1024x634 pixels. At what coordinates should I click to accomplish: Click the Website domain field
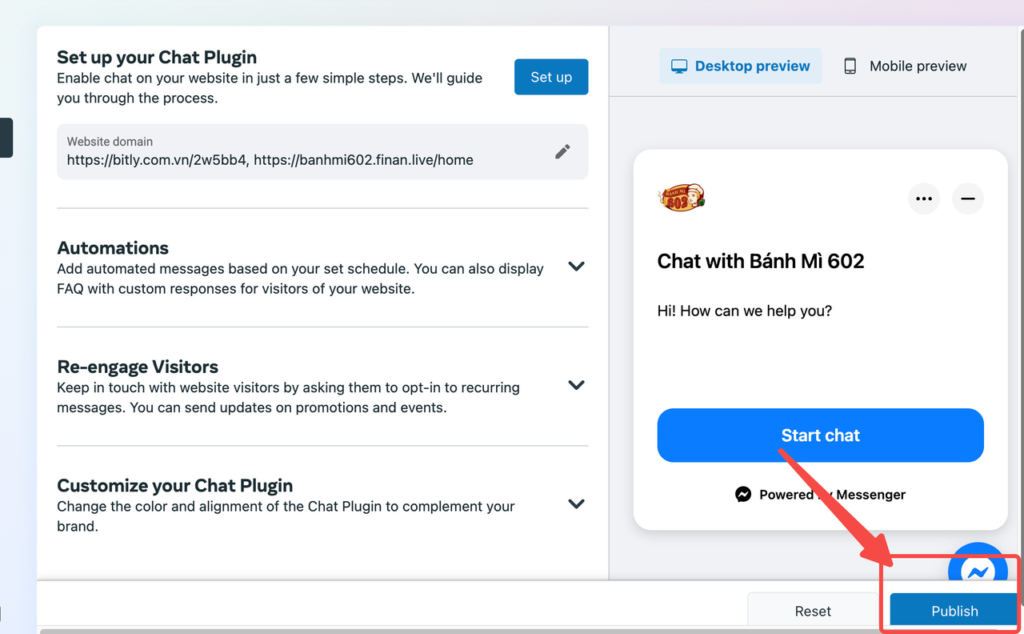(x=322, y=151)
